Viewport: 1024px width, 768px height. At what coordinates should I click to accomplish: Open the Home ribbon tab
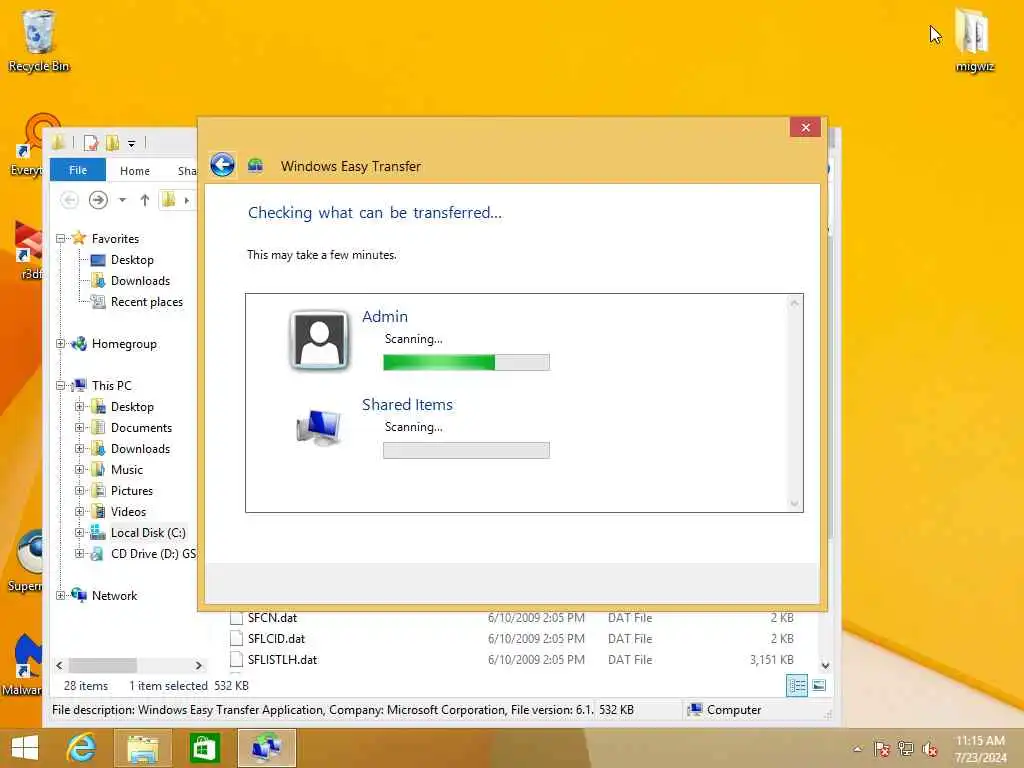coord(135,170)
